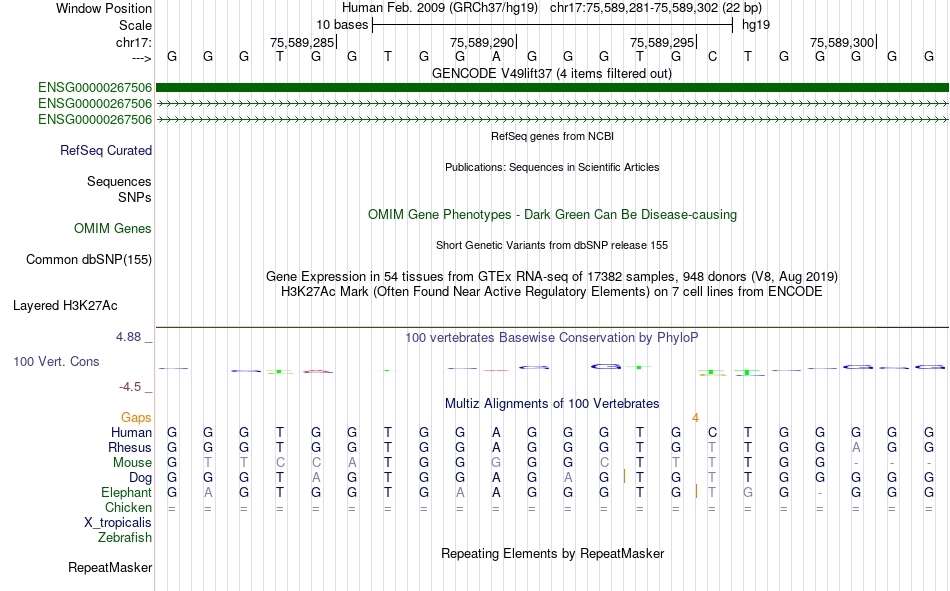Click the SNPs track label
Viewport: 950px width, 591px height.
click(x=135, y=198)
